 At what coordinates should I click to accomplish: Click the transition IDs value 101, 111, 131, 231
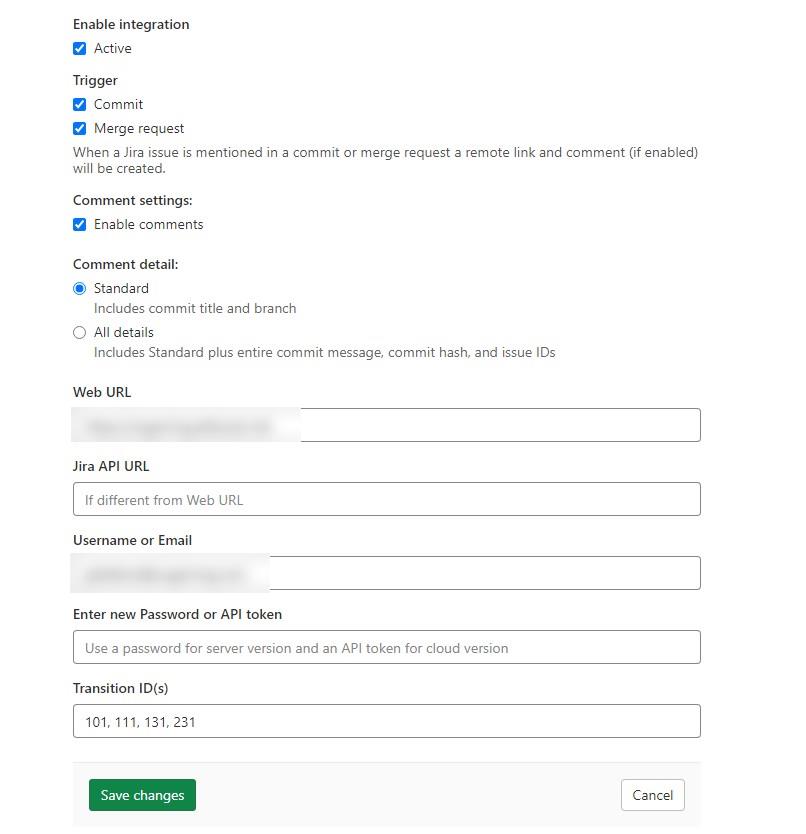134,720
